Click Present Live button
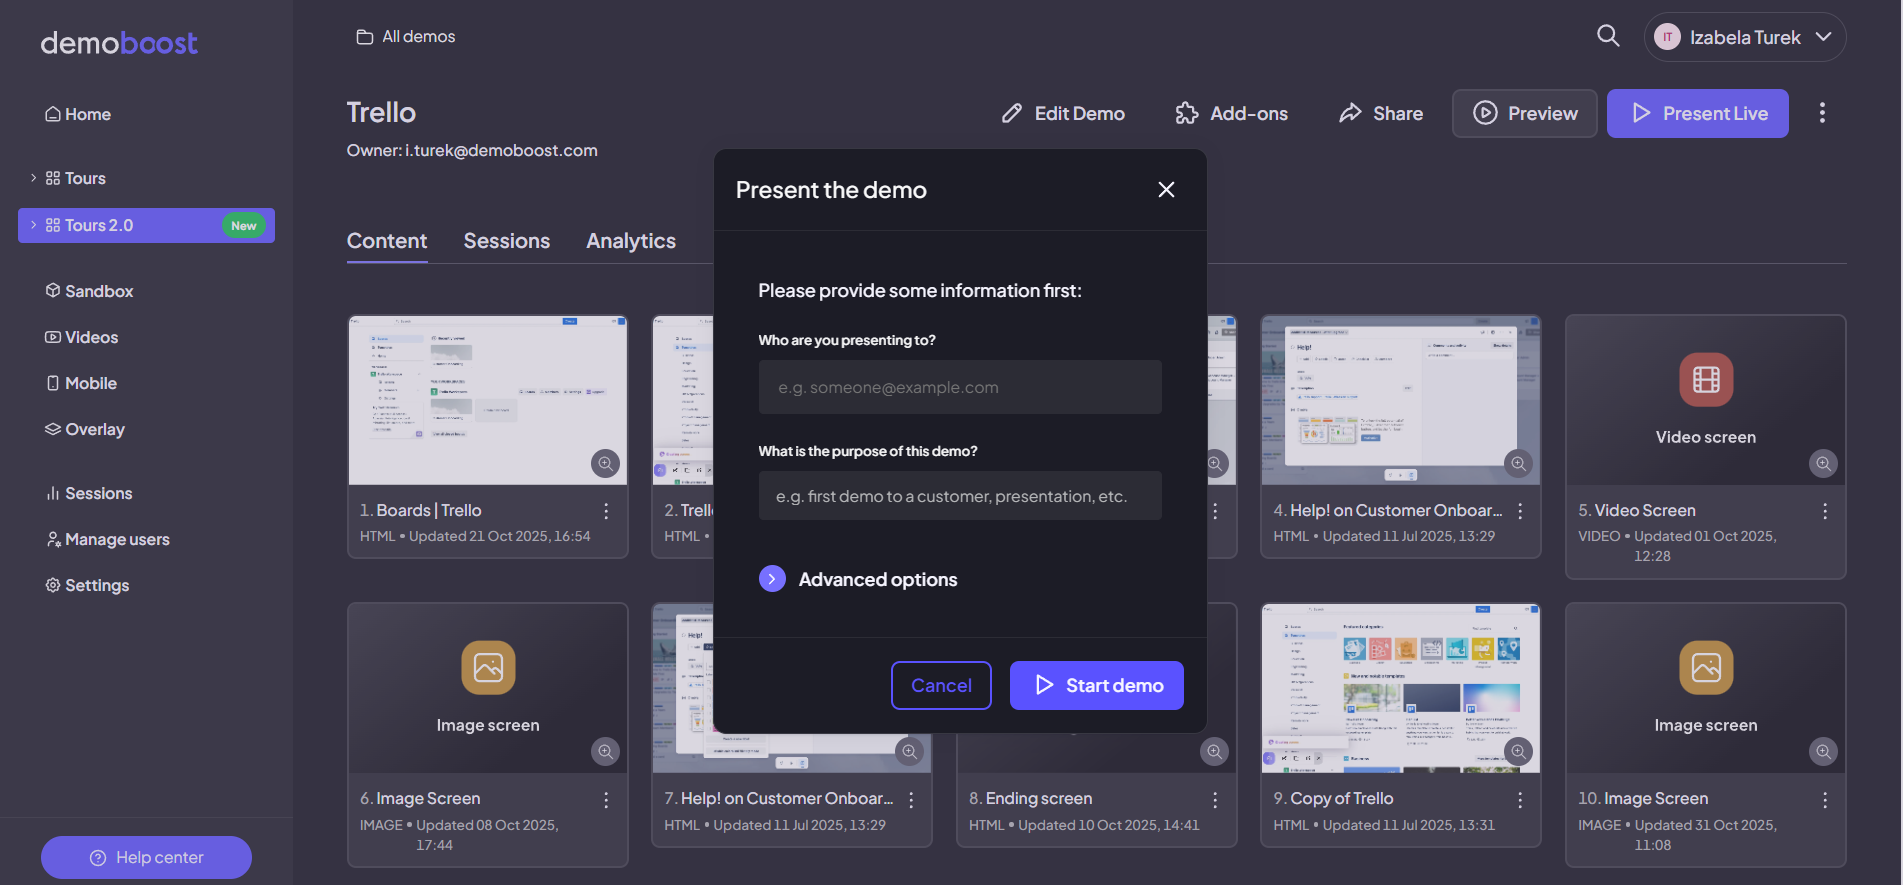The image size is (1903, 885). click(x=1697, y=113)
